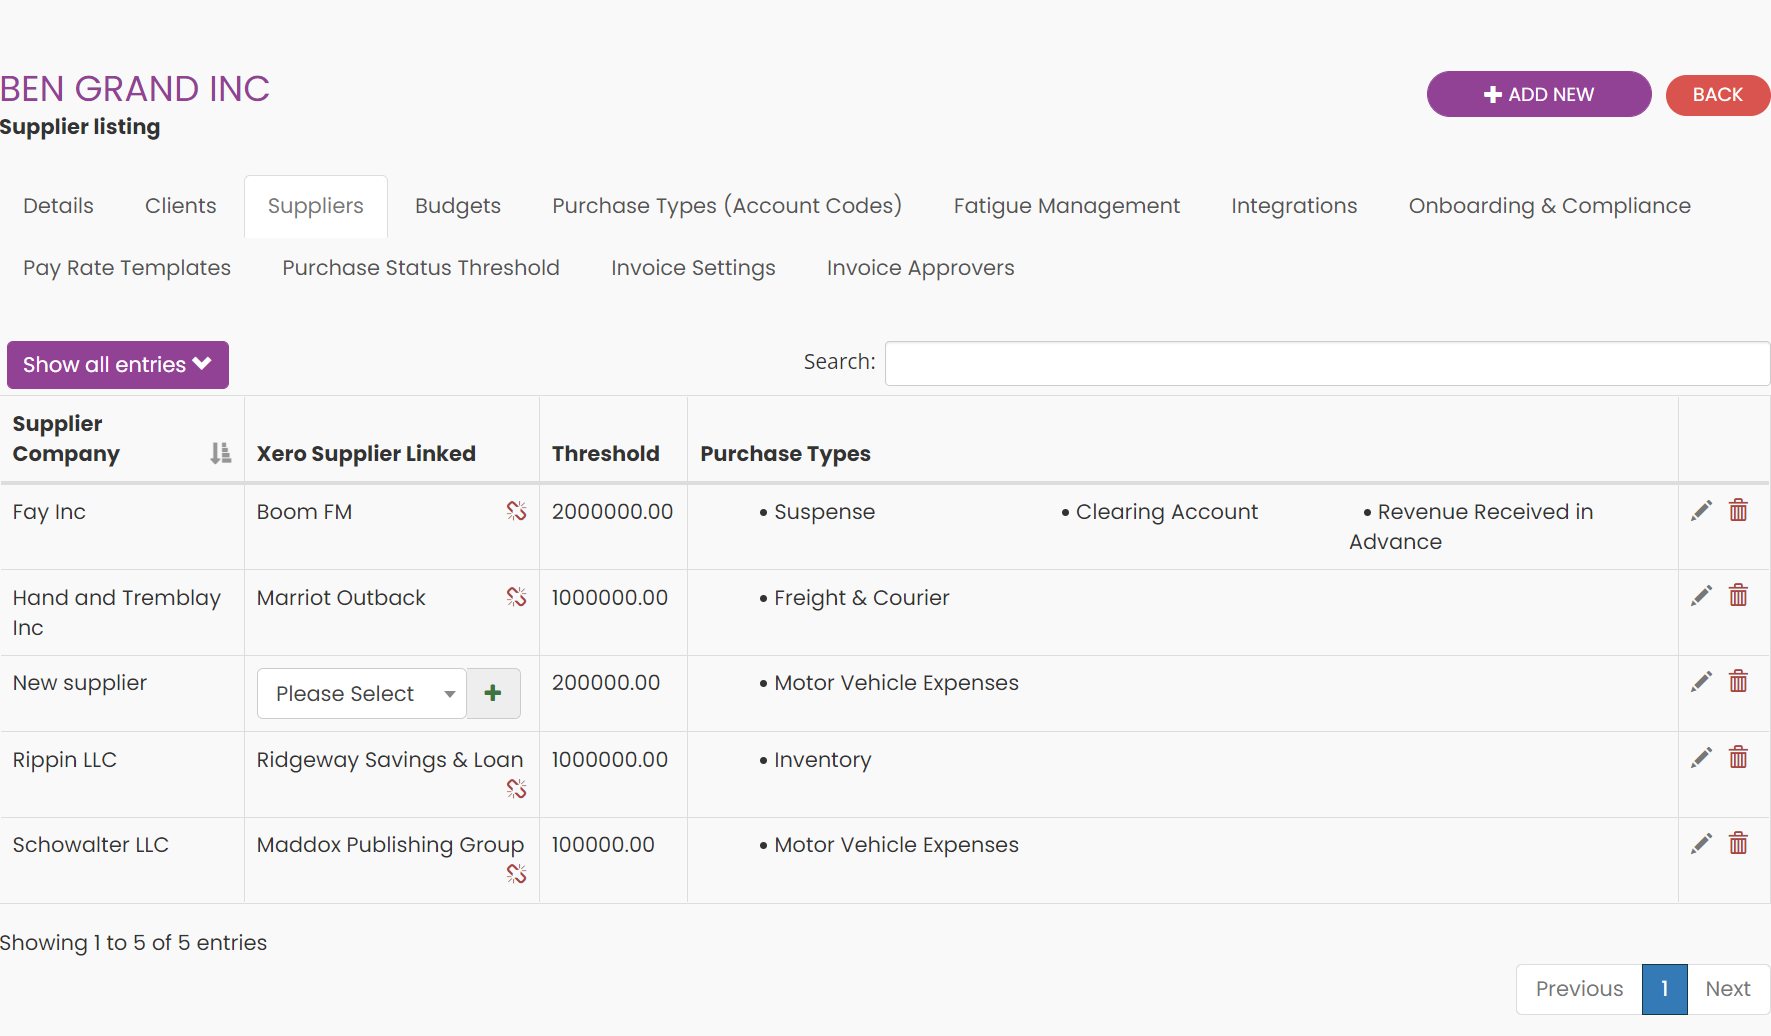
Task: Edit the Fay Inc supplier row
Action: [x=1701, y=511]
